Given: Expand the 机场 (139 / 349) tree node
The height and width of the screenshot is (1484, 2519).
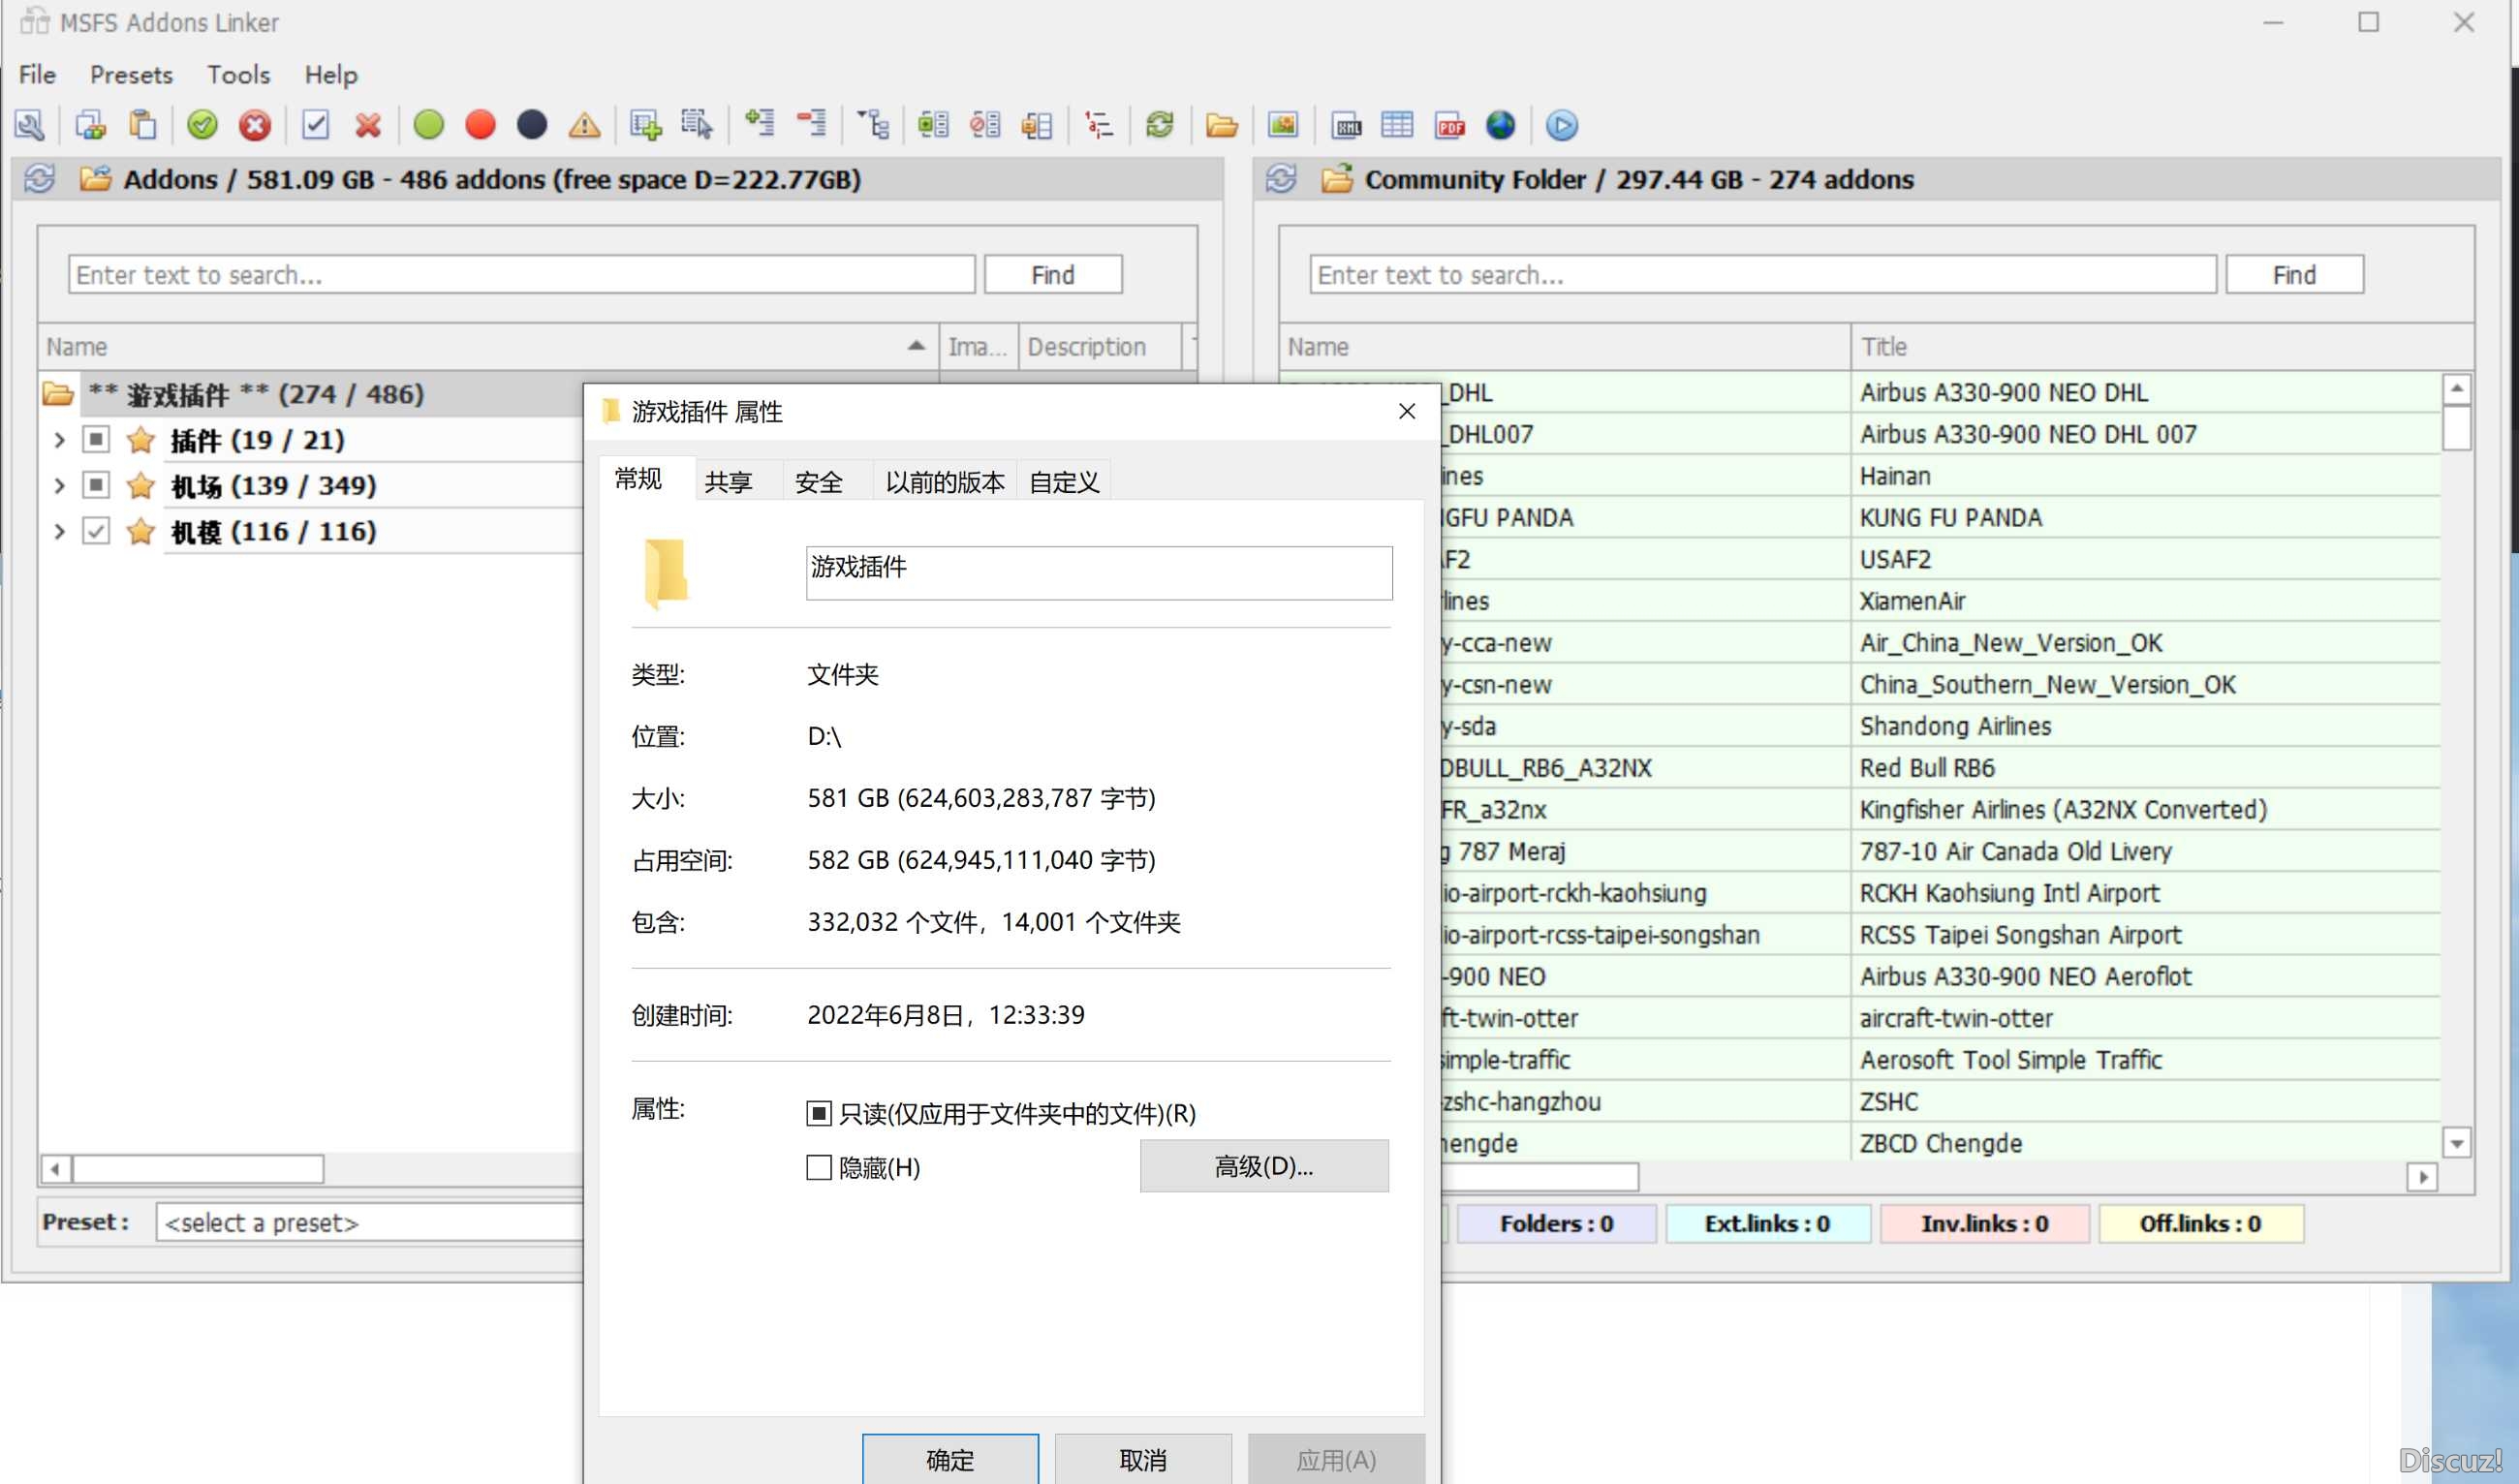Looking at the screenshot, I should [x=59, y=485].
